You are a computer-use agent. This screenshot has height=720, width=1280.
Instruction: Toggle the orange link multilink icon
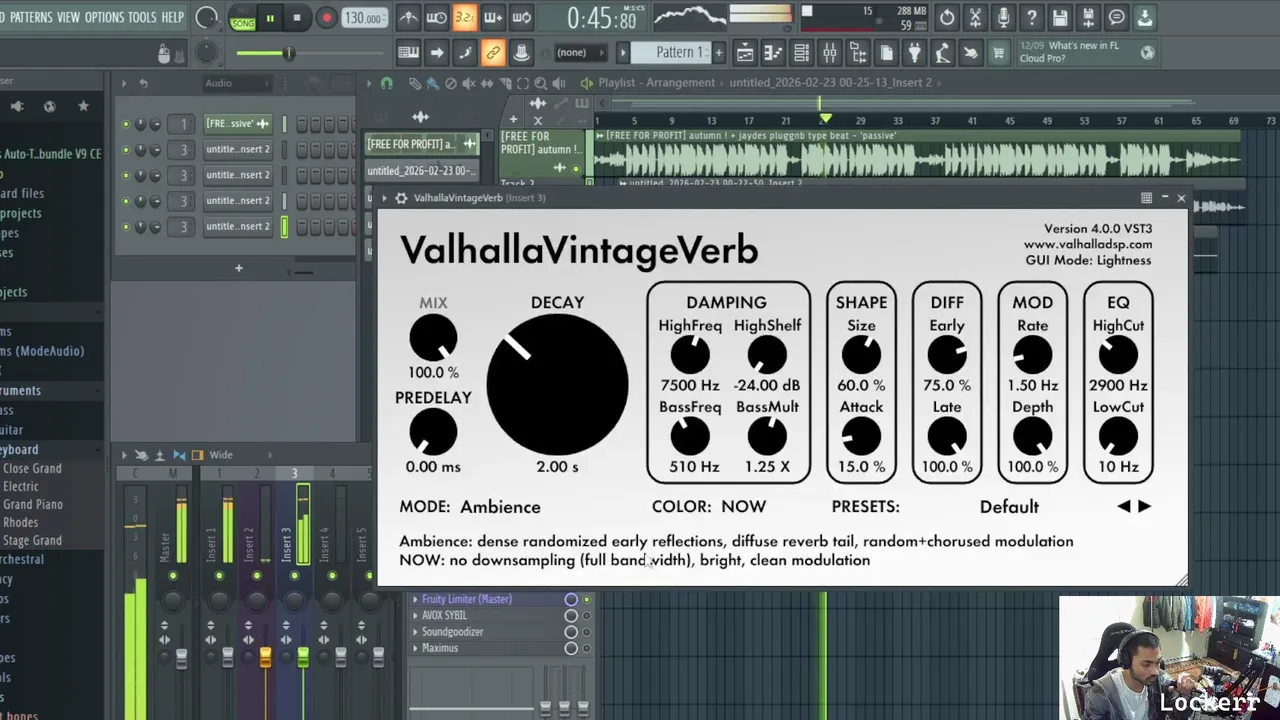point(493,53)
